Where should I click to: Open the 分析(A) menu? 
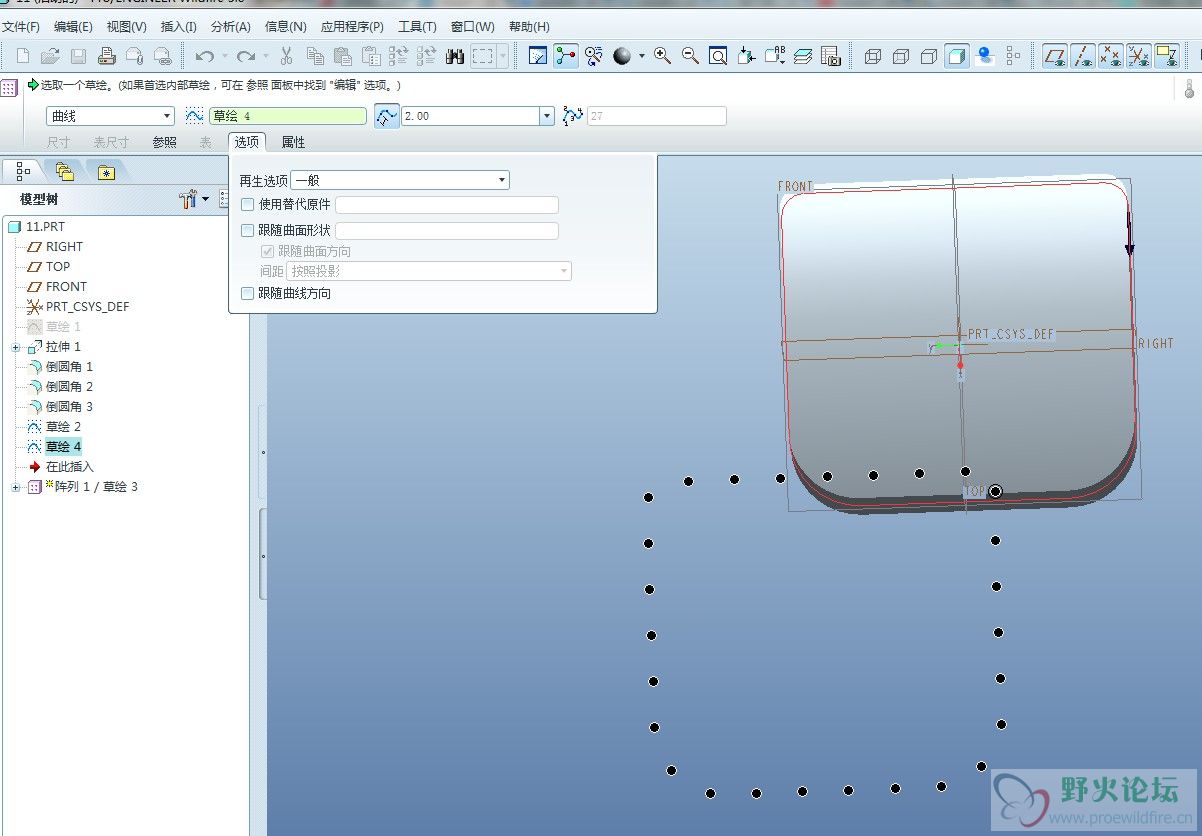click(231, 27)
